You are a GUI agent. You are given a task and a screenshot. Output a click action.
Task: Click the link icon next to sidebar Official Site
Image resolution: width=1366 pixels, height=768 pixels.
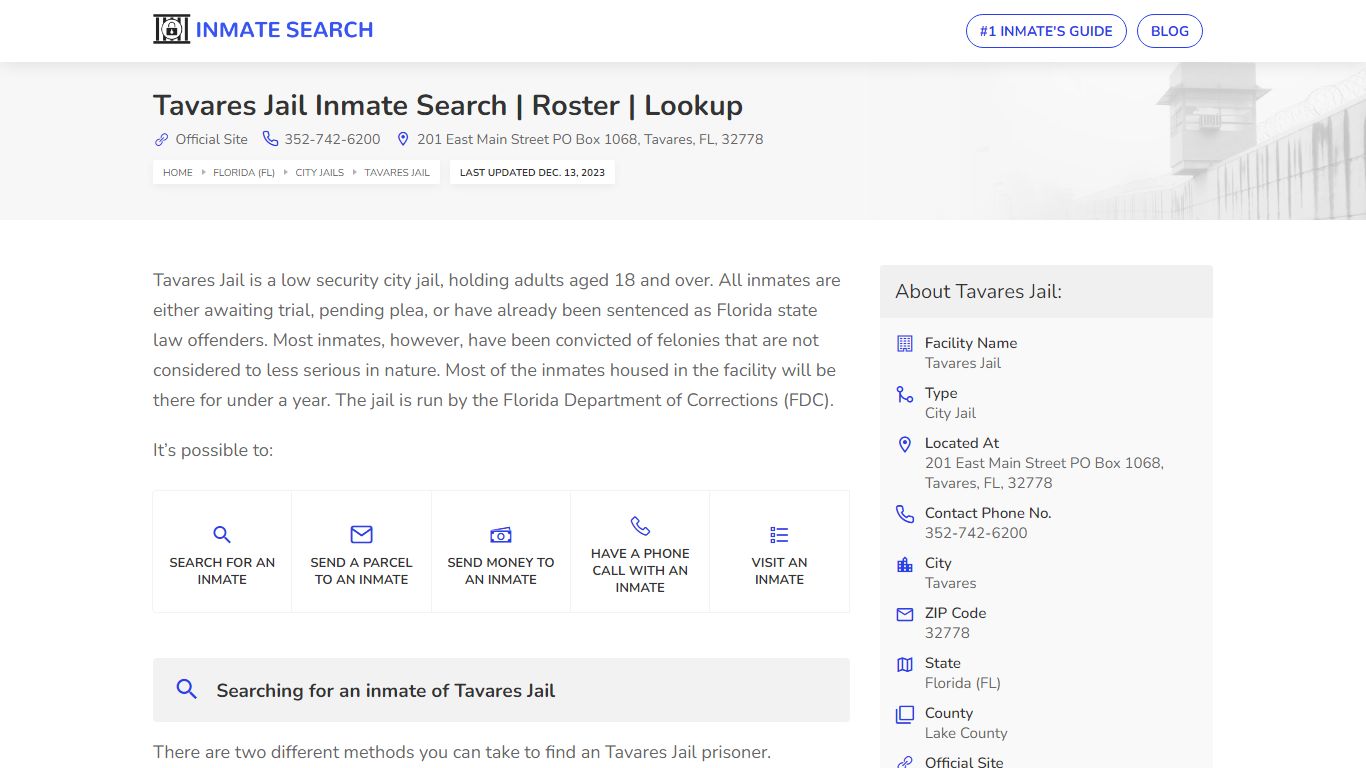coord(905,762)
